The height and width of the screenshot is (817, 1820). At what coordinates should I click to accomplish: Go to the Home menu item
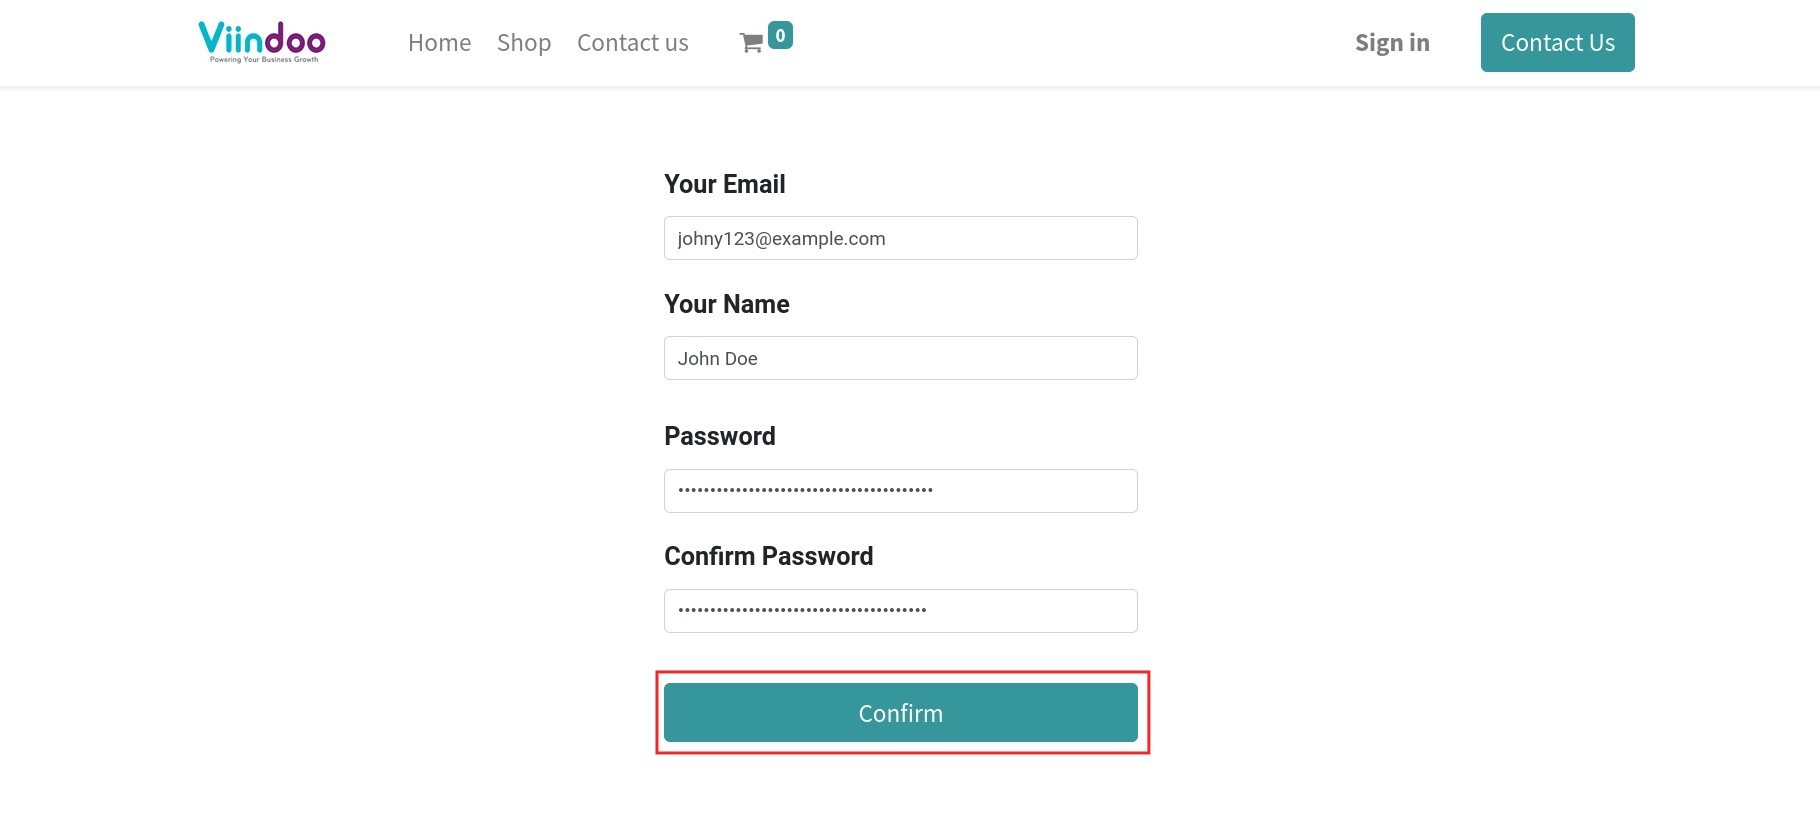(x=439, y=43)
